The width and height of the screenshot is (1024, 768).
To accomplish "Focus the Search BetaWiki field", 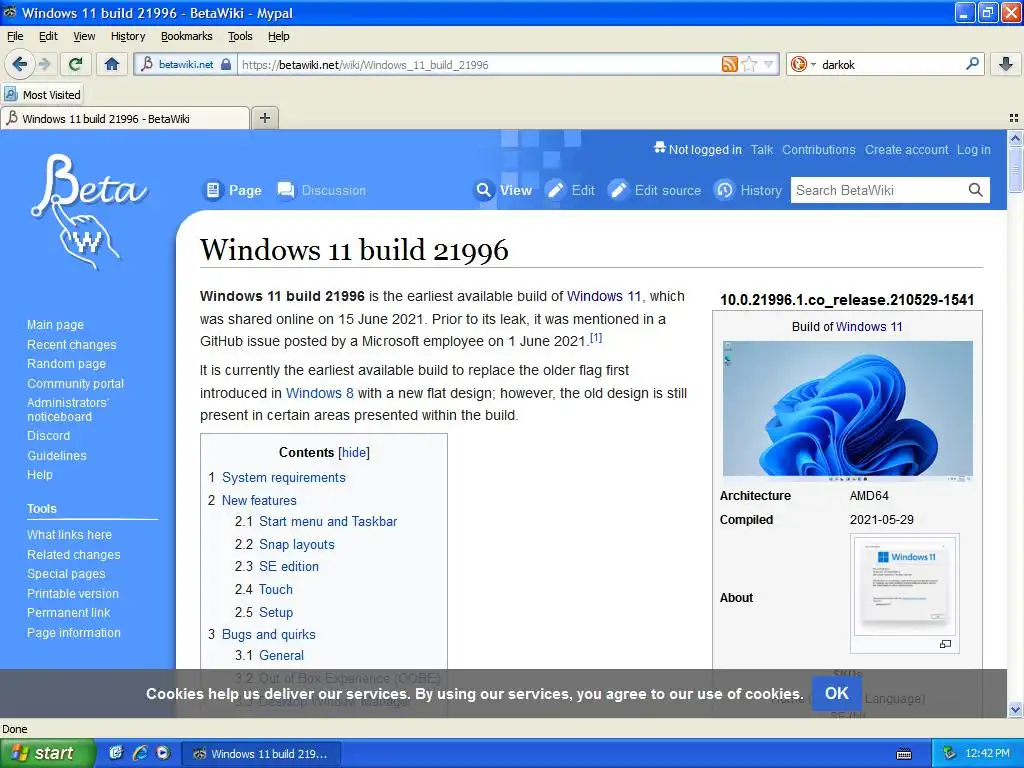I will [x=878, y=190].
